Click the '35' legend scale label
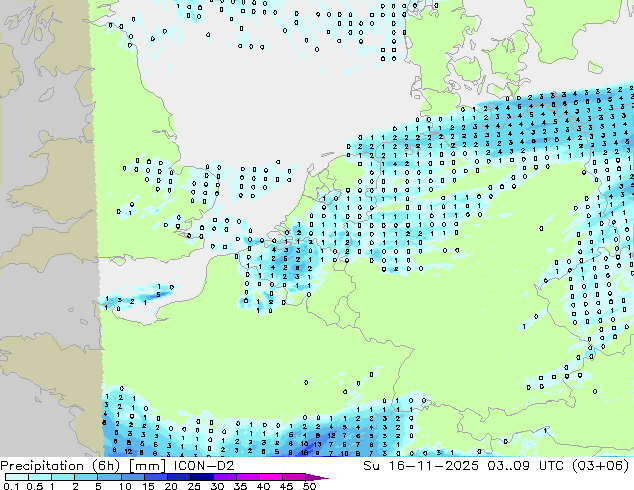This screenshot has height=490, width=634. click(240, 486)
